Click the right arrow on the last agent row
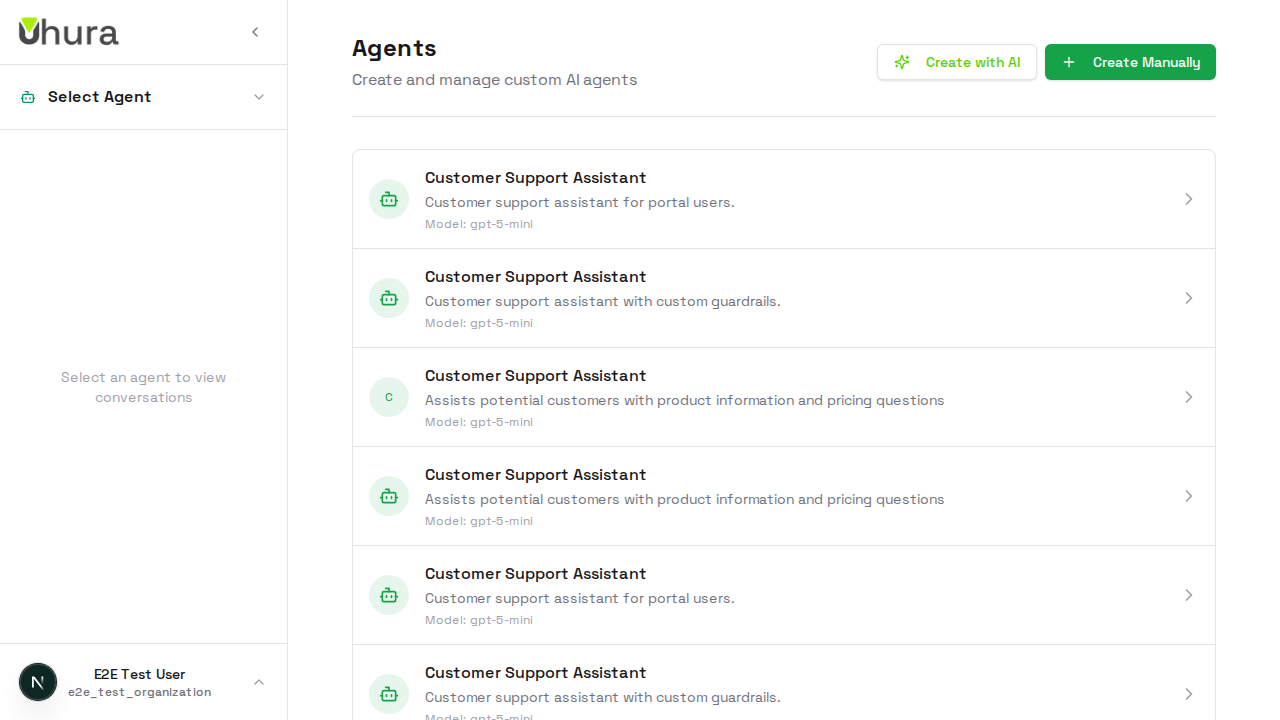The image size is (1280, 720). (1189, 693)
